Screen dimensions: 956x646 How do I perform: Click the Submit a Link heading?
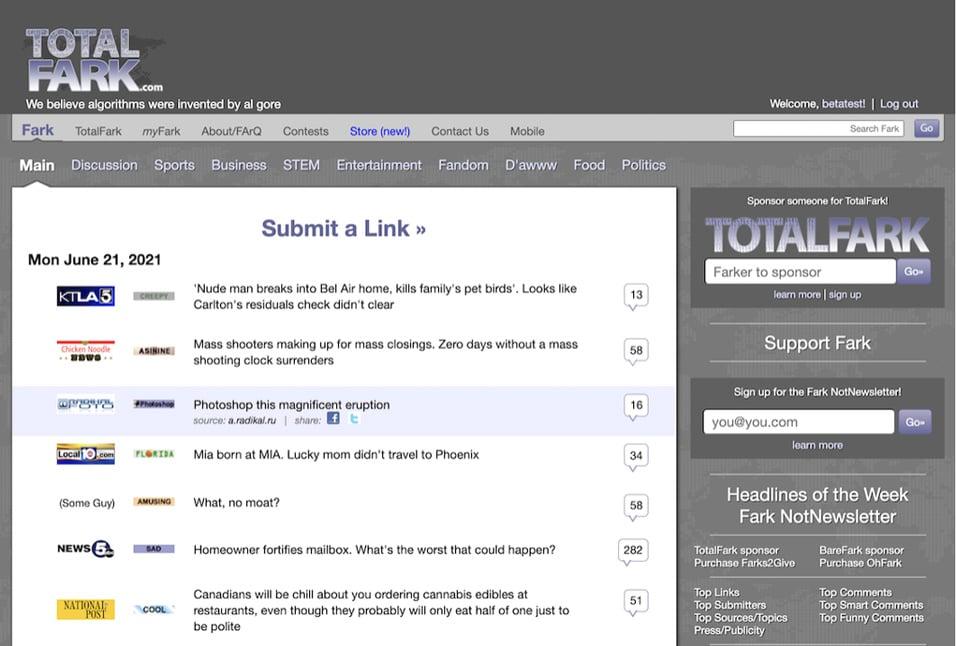[x=344, y=229]
